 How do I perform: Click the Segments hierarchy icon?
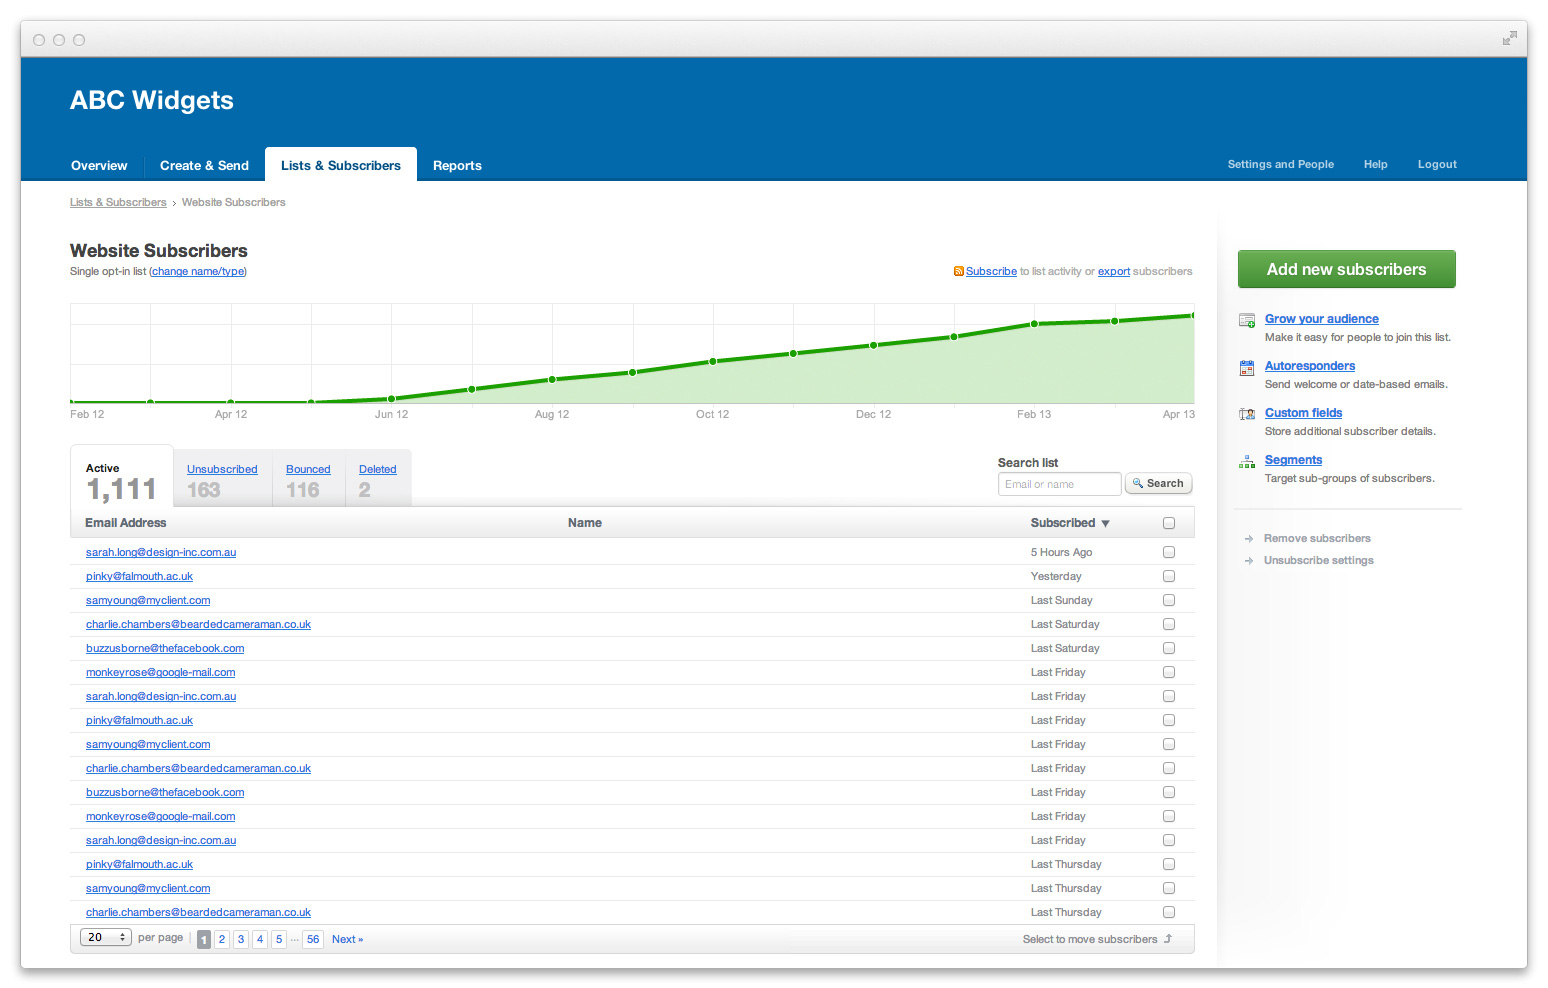click(1247, 462)
